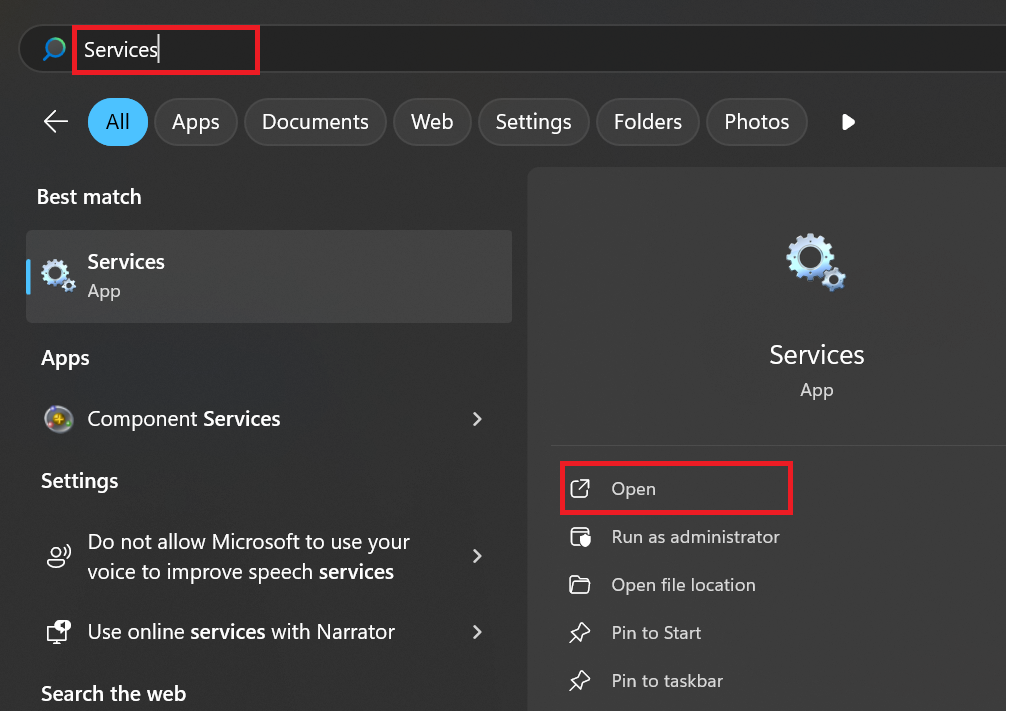The width and height of the screenshot is (1016, 711).
Task: Click the Open file location folder icon
Action: [580, 585]
